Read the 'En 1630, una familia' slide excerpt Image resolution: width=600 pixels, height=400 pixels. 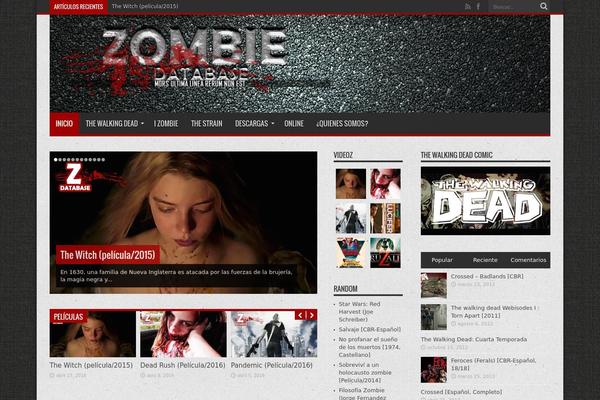click(x=176, y=276)
